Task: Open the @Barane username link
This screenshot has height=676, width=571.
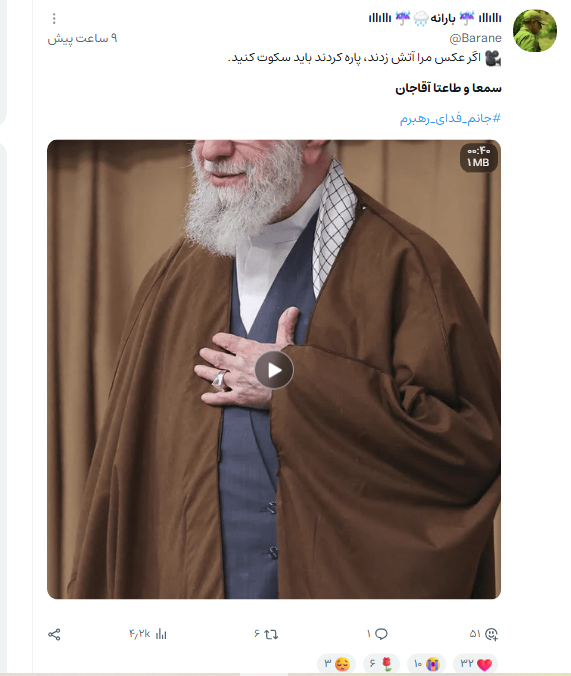Action: 475,38
